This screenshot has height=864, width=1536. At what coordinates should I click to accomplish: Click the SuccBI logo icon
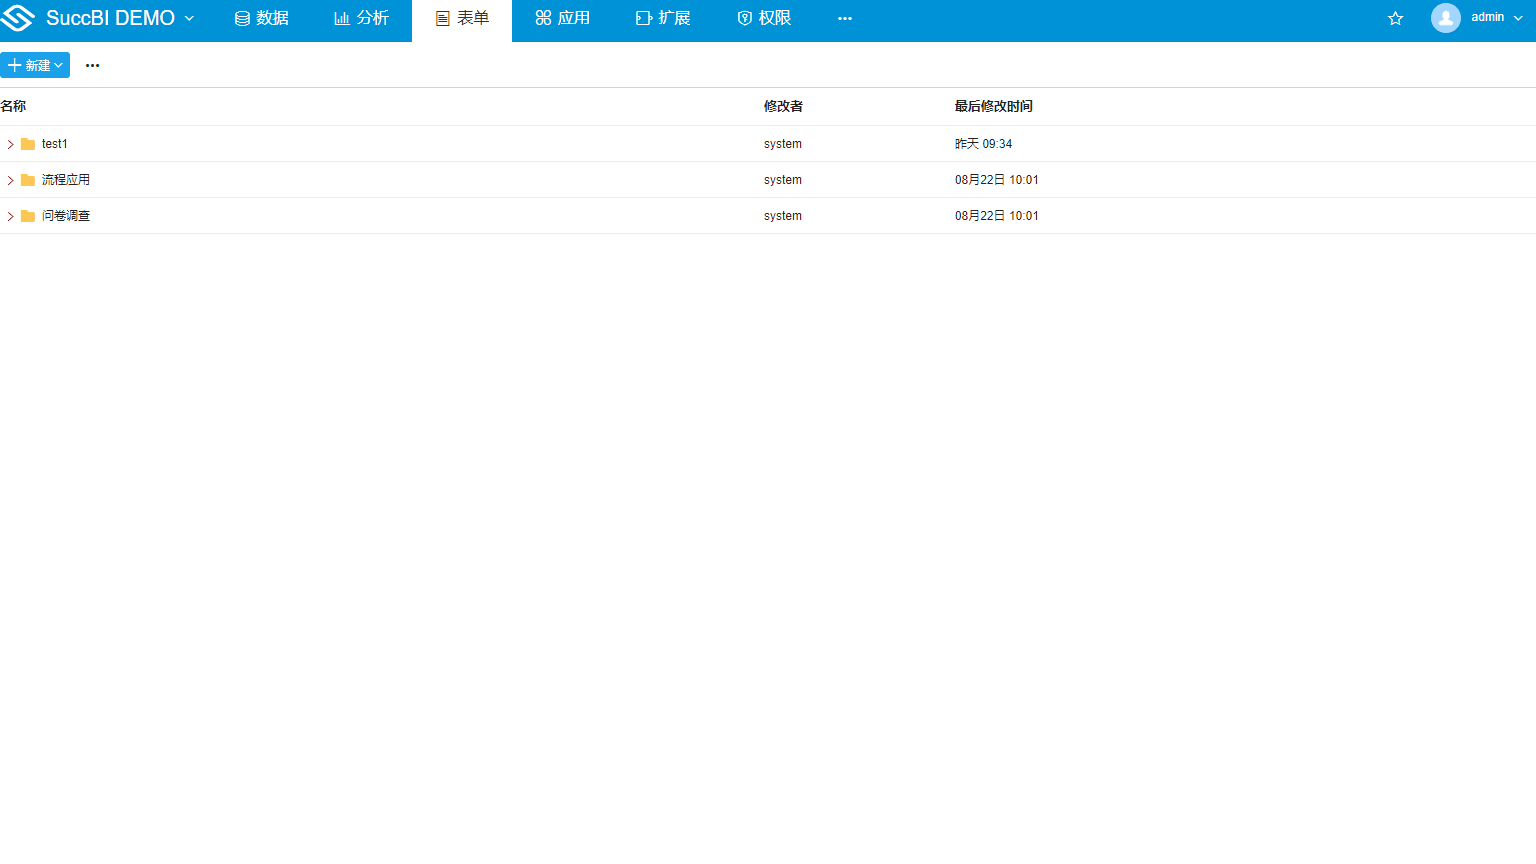tap(17, 17)
